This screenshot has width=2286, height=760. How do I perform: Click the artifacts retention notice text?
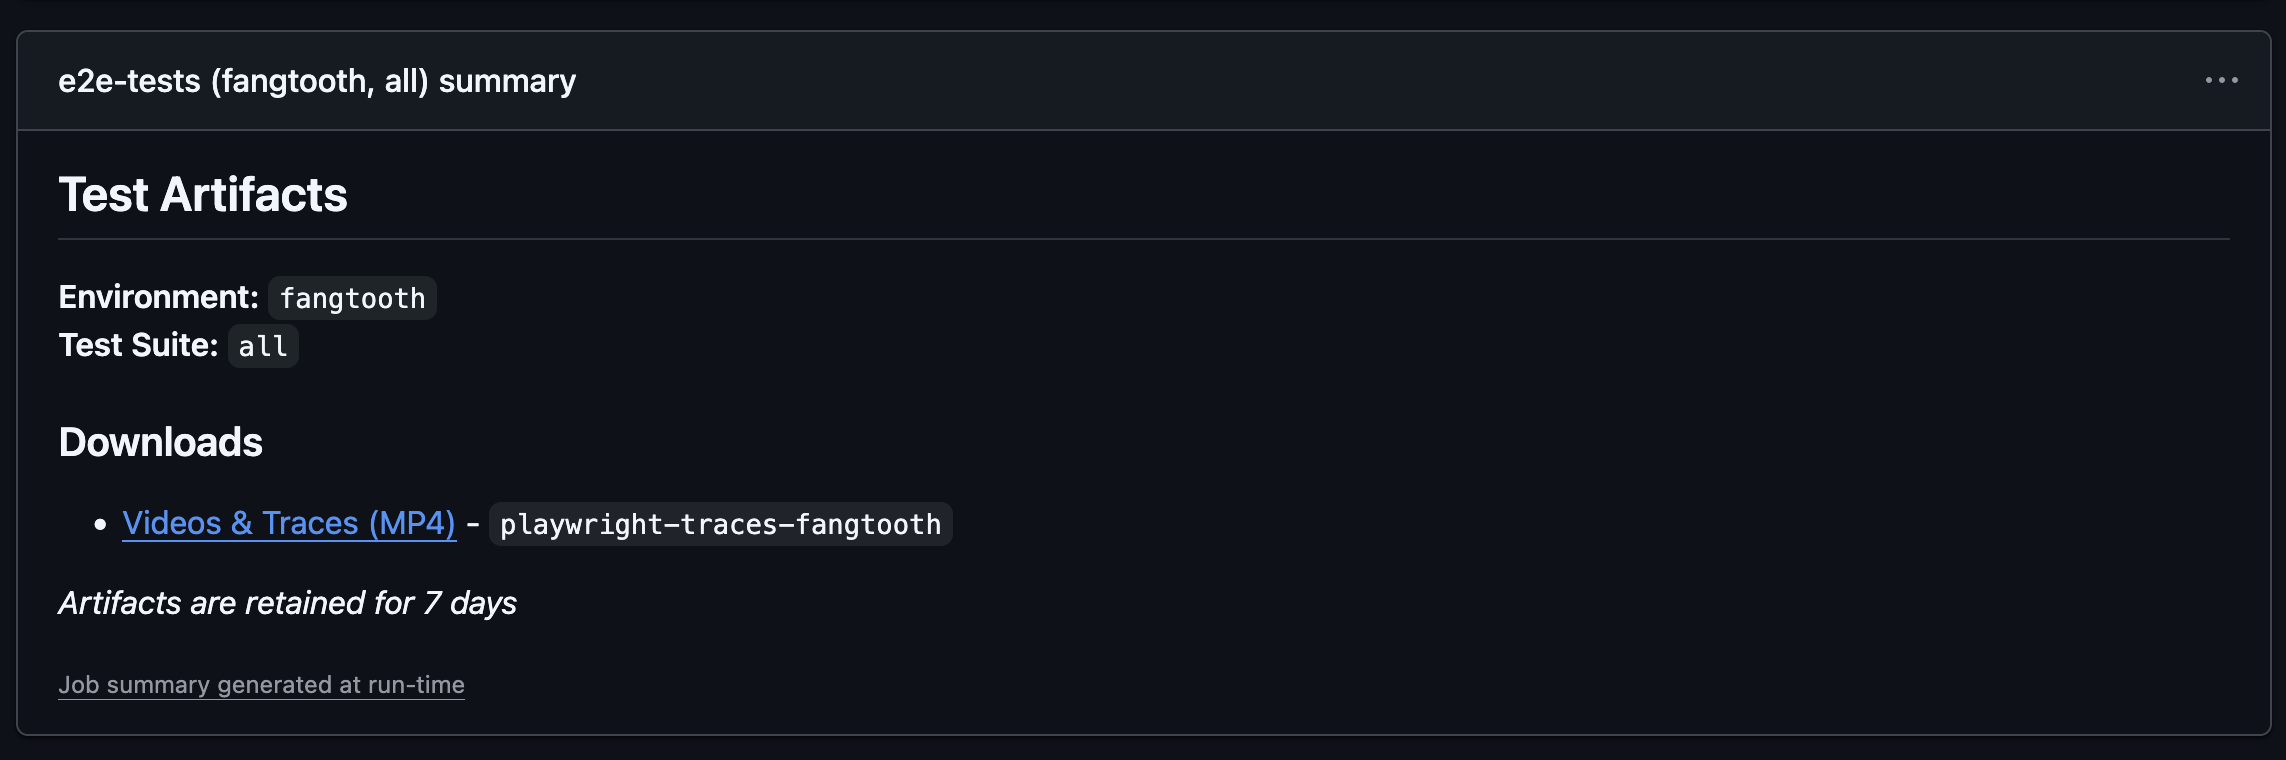tap(288, 603)
